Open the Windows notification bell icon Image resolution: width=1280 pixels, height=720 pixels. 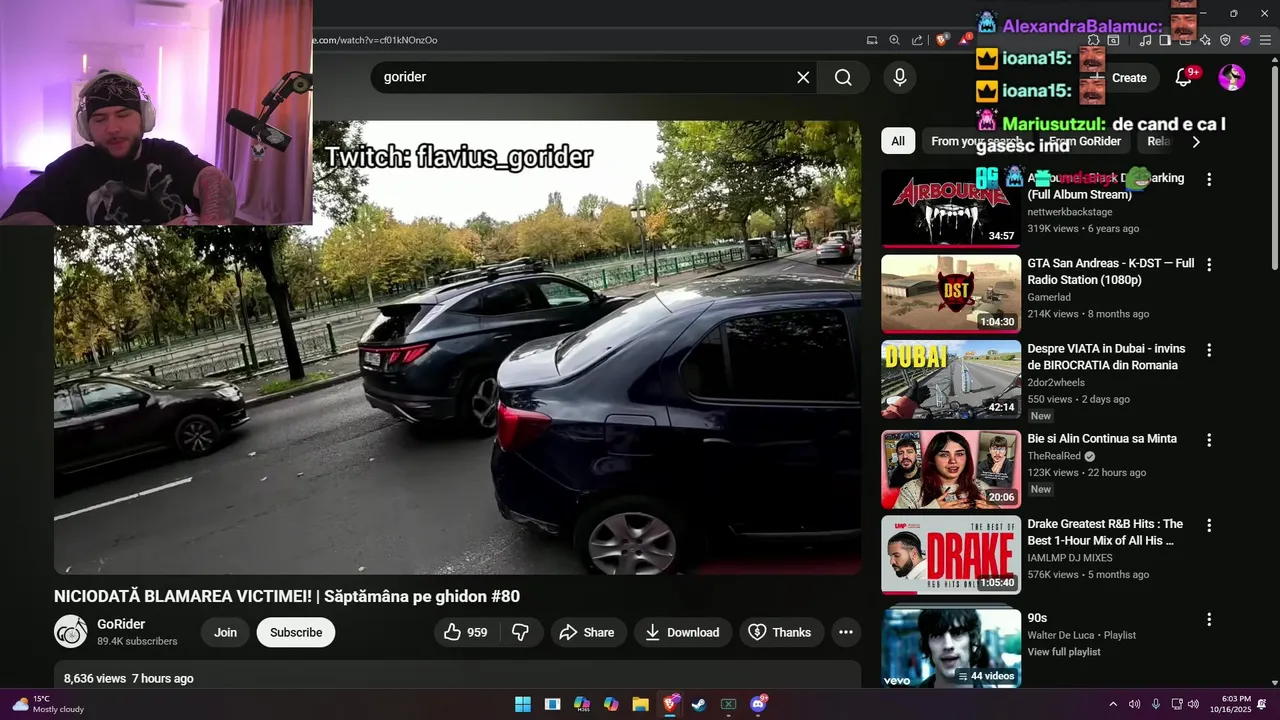click(1263, 704)
